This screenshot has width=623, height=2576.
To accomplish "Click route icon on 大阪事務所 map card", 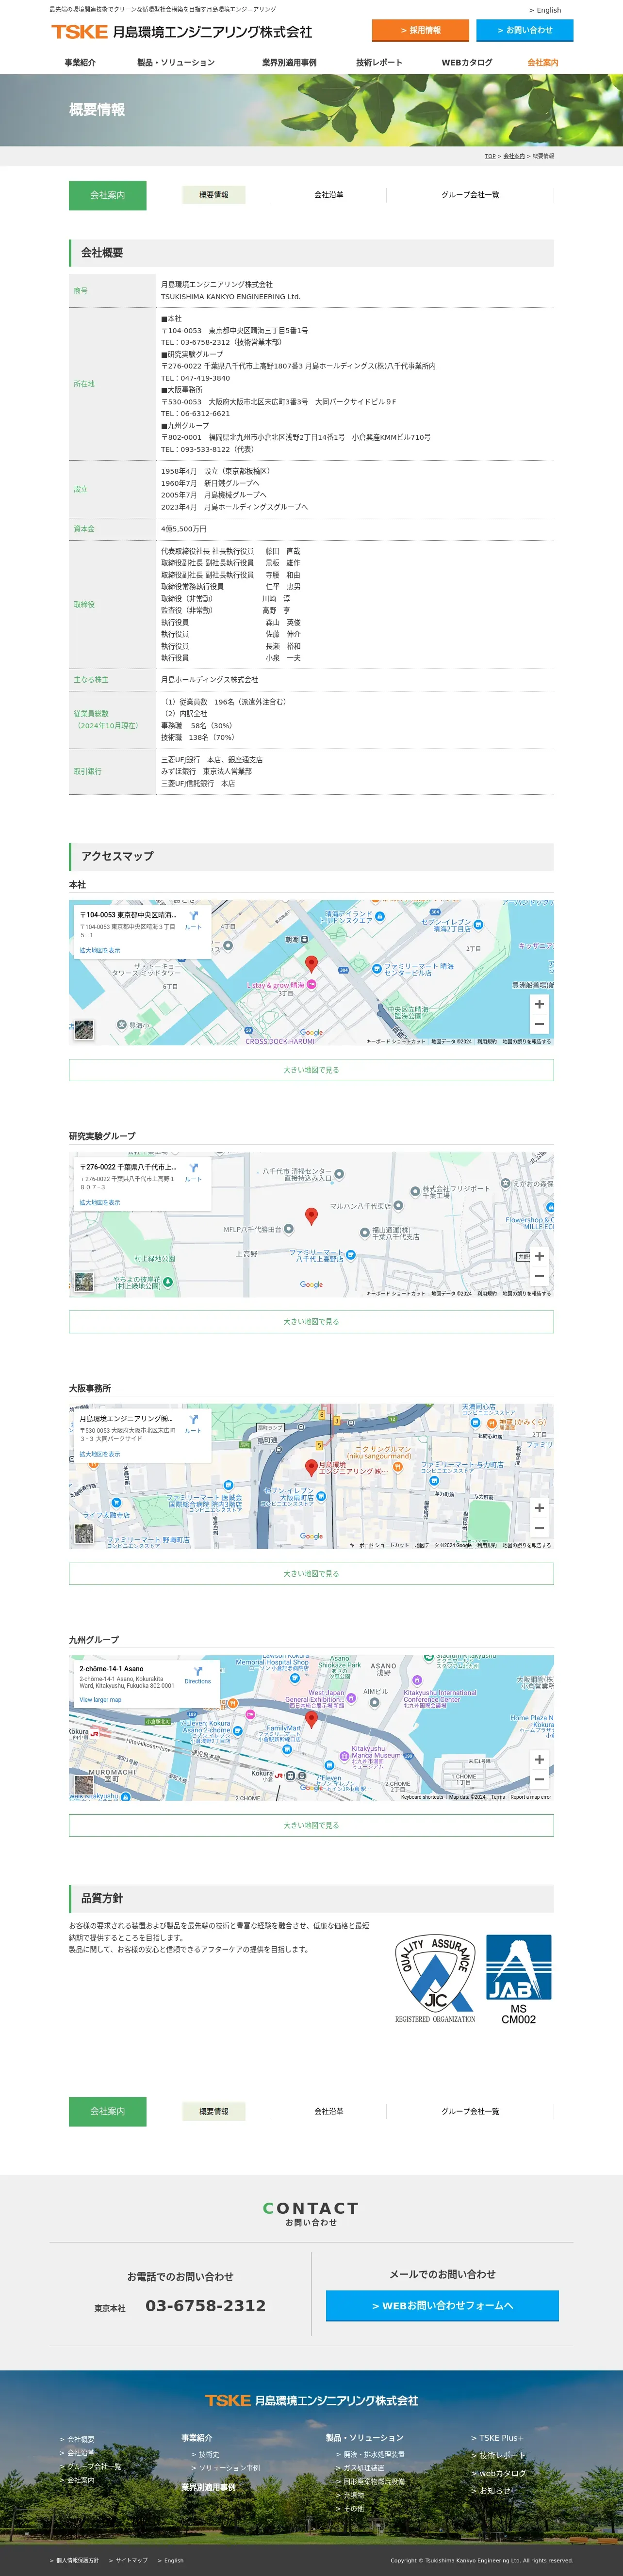I will (x=193, y=1420).
